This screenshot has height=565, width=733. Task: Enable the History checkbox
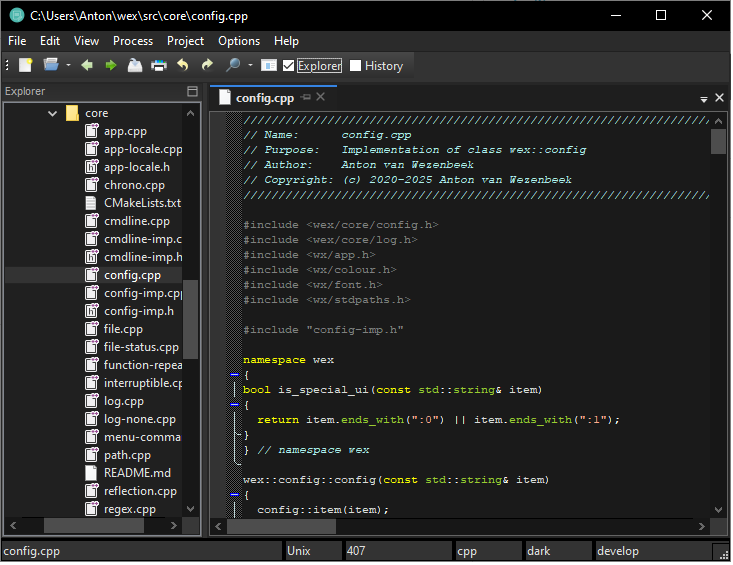[355, 66]
